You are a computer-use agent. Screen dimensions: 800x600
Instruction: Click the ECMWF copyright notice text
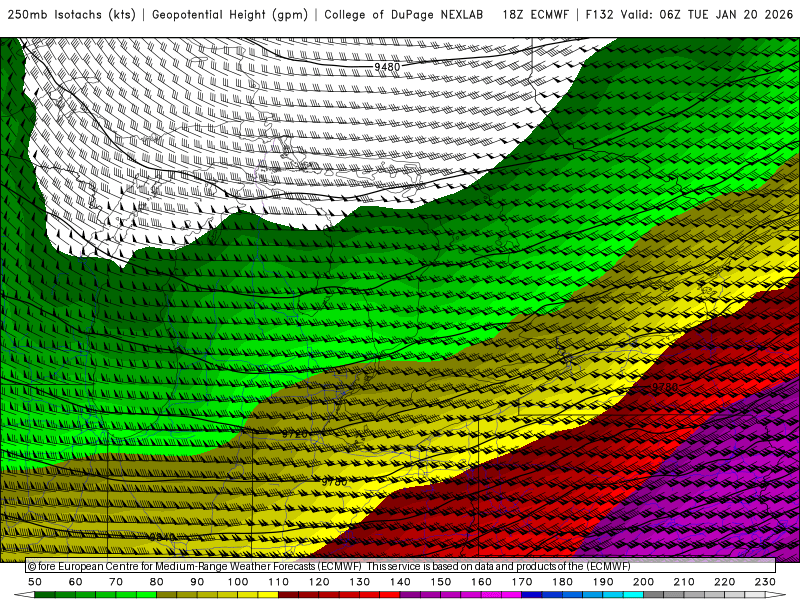[x=329, y=566]
